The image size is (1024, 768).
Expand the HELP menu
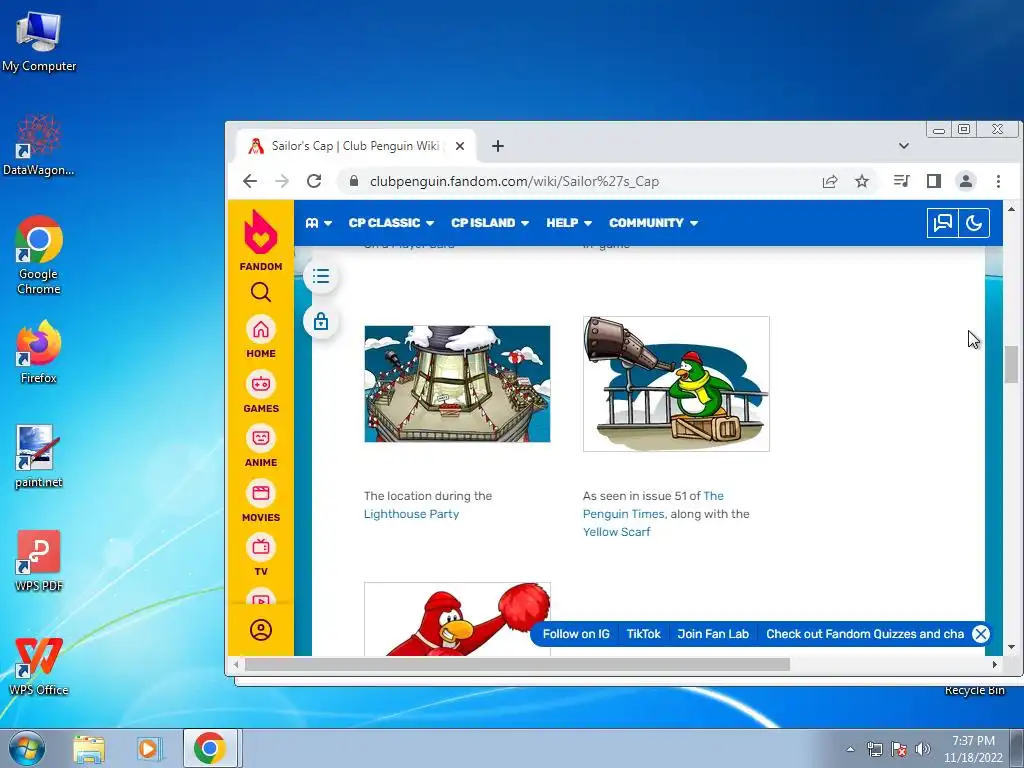[x=569, y=223]
